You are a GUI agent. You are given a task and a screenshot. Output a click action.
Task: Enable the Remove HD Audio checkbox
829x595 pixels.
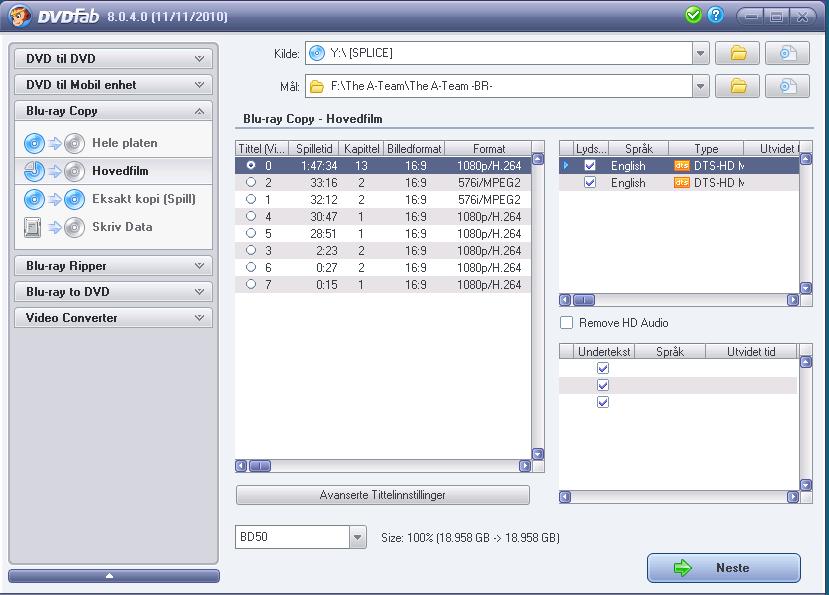coord(566,323)
